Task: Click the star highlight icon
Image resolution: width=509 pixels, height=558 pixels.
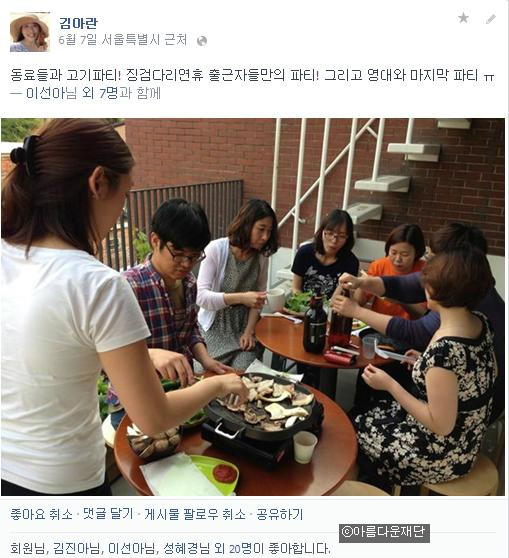Action: [463, 18]
